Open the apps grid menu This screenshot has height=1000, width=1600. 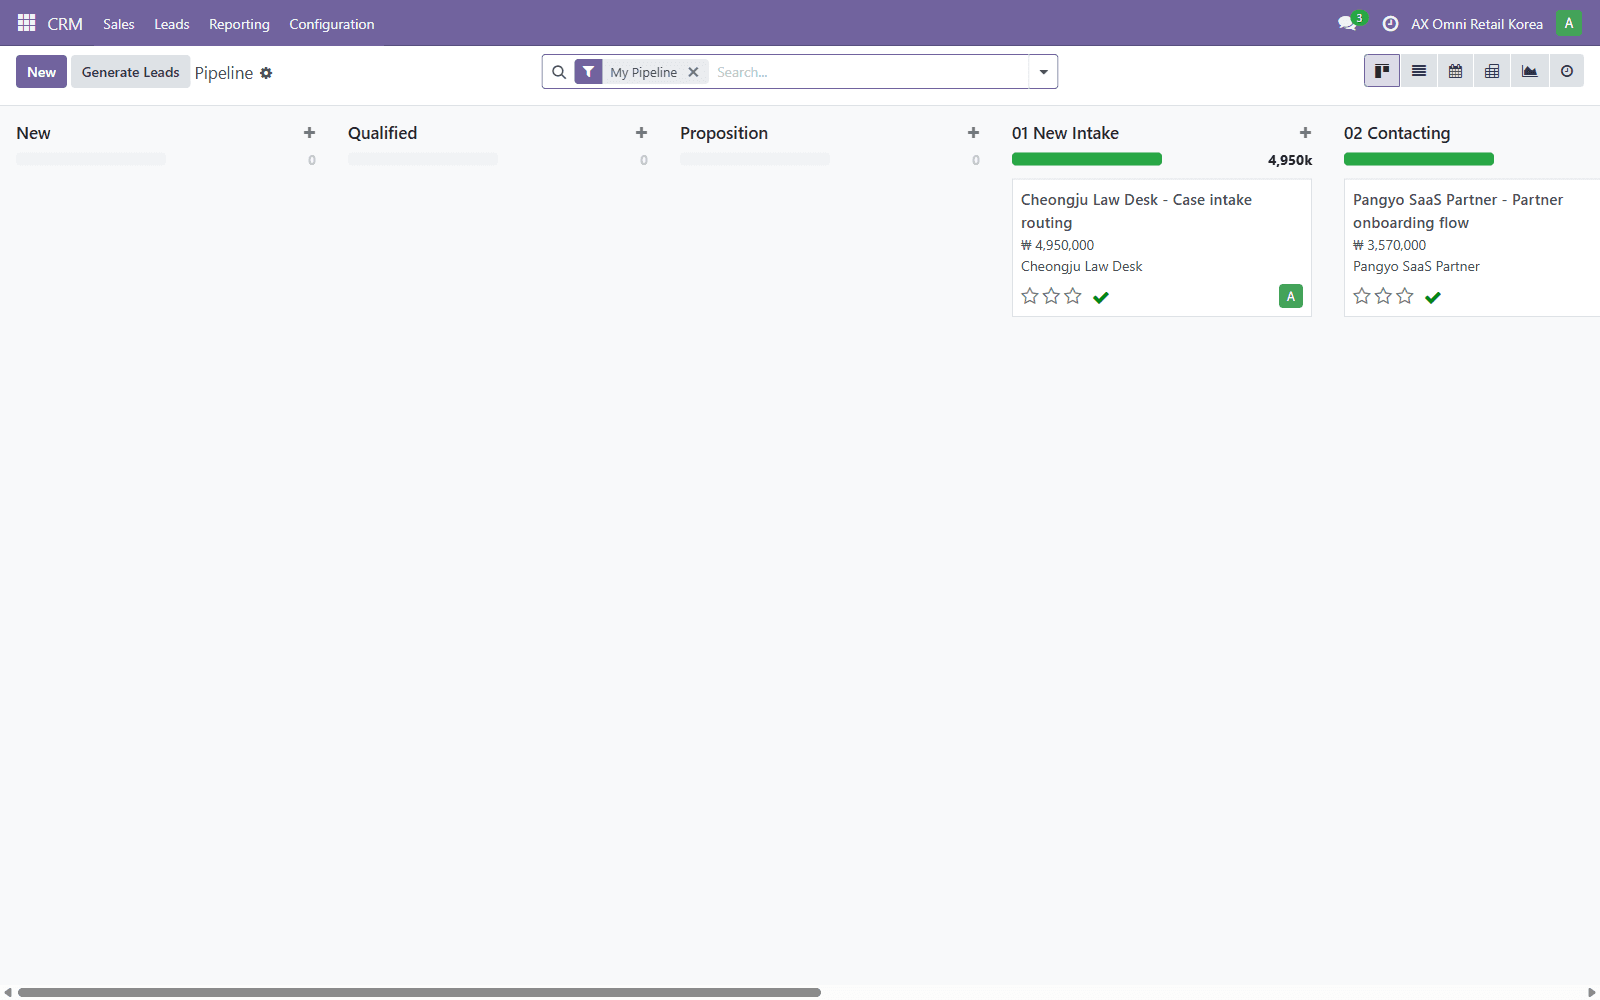(x=25, y=22)
